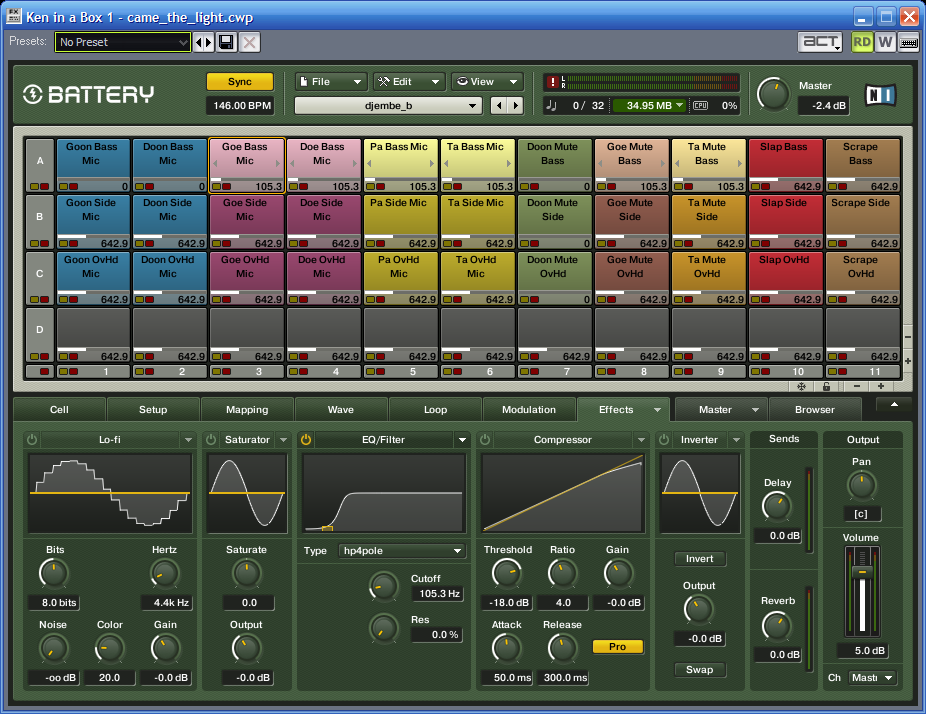The image size is (926, 714).
Task: Click the 34.95 MB memory display
Action: coord(649,106)
